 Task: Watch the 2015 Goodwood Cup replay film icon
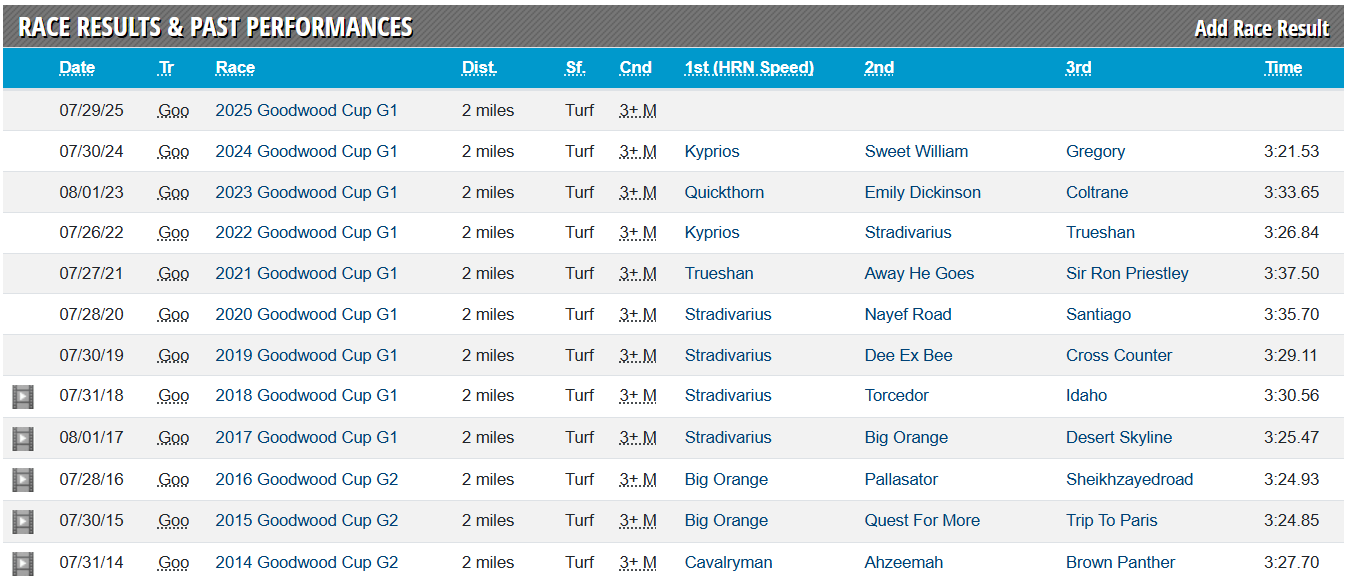22,521
